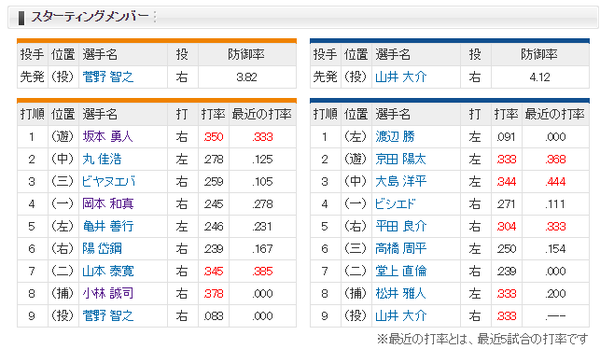
Task: Click recent average .368 for 京田 陽太
Action: pyautogui.click(x=556, y=160)
